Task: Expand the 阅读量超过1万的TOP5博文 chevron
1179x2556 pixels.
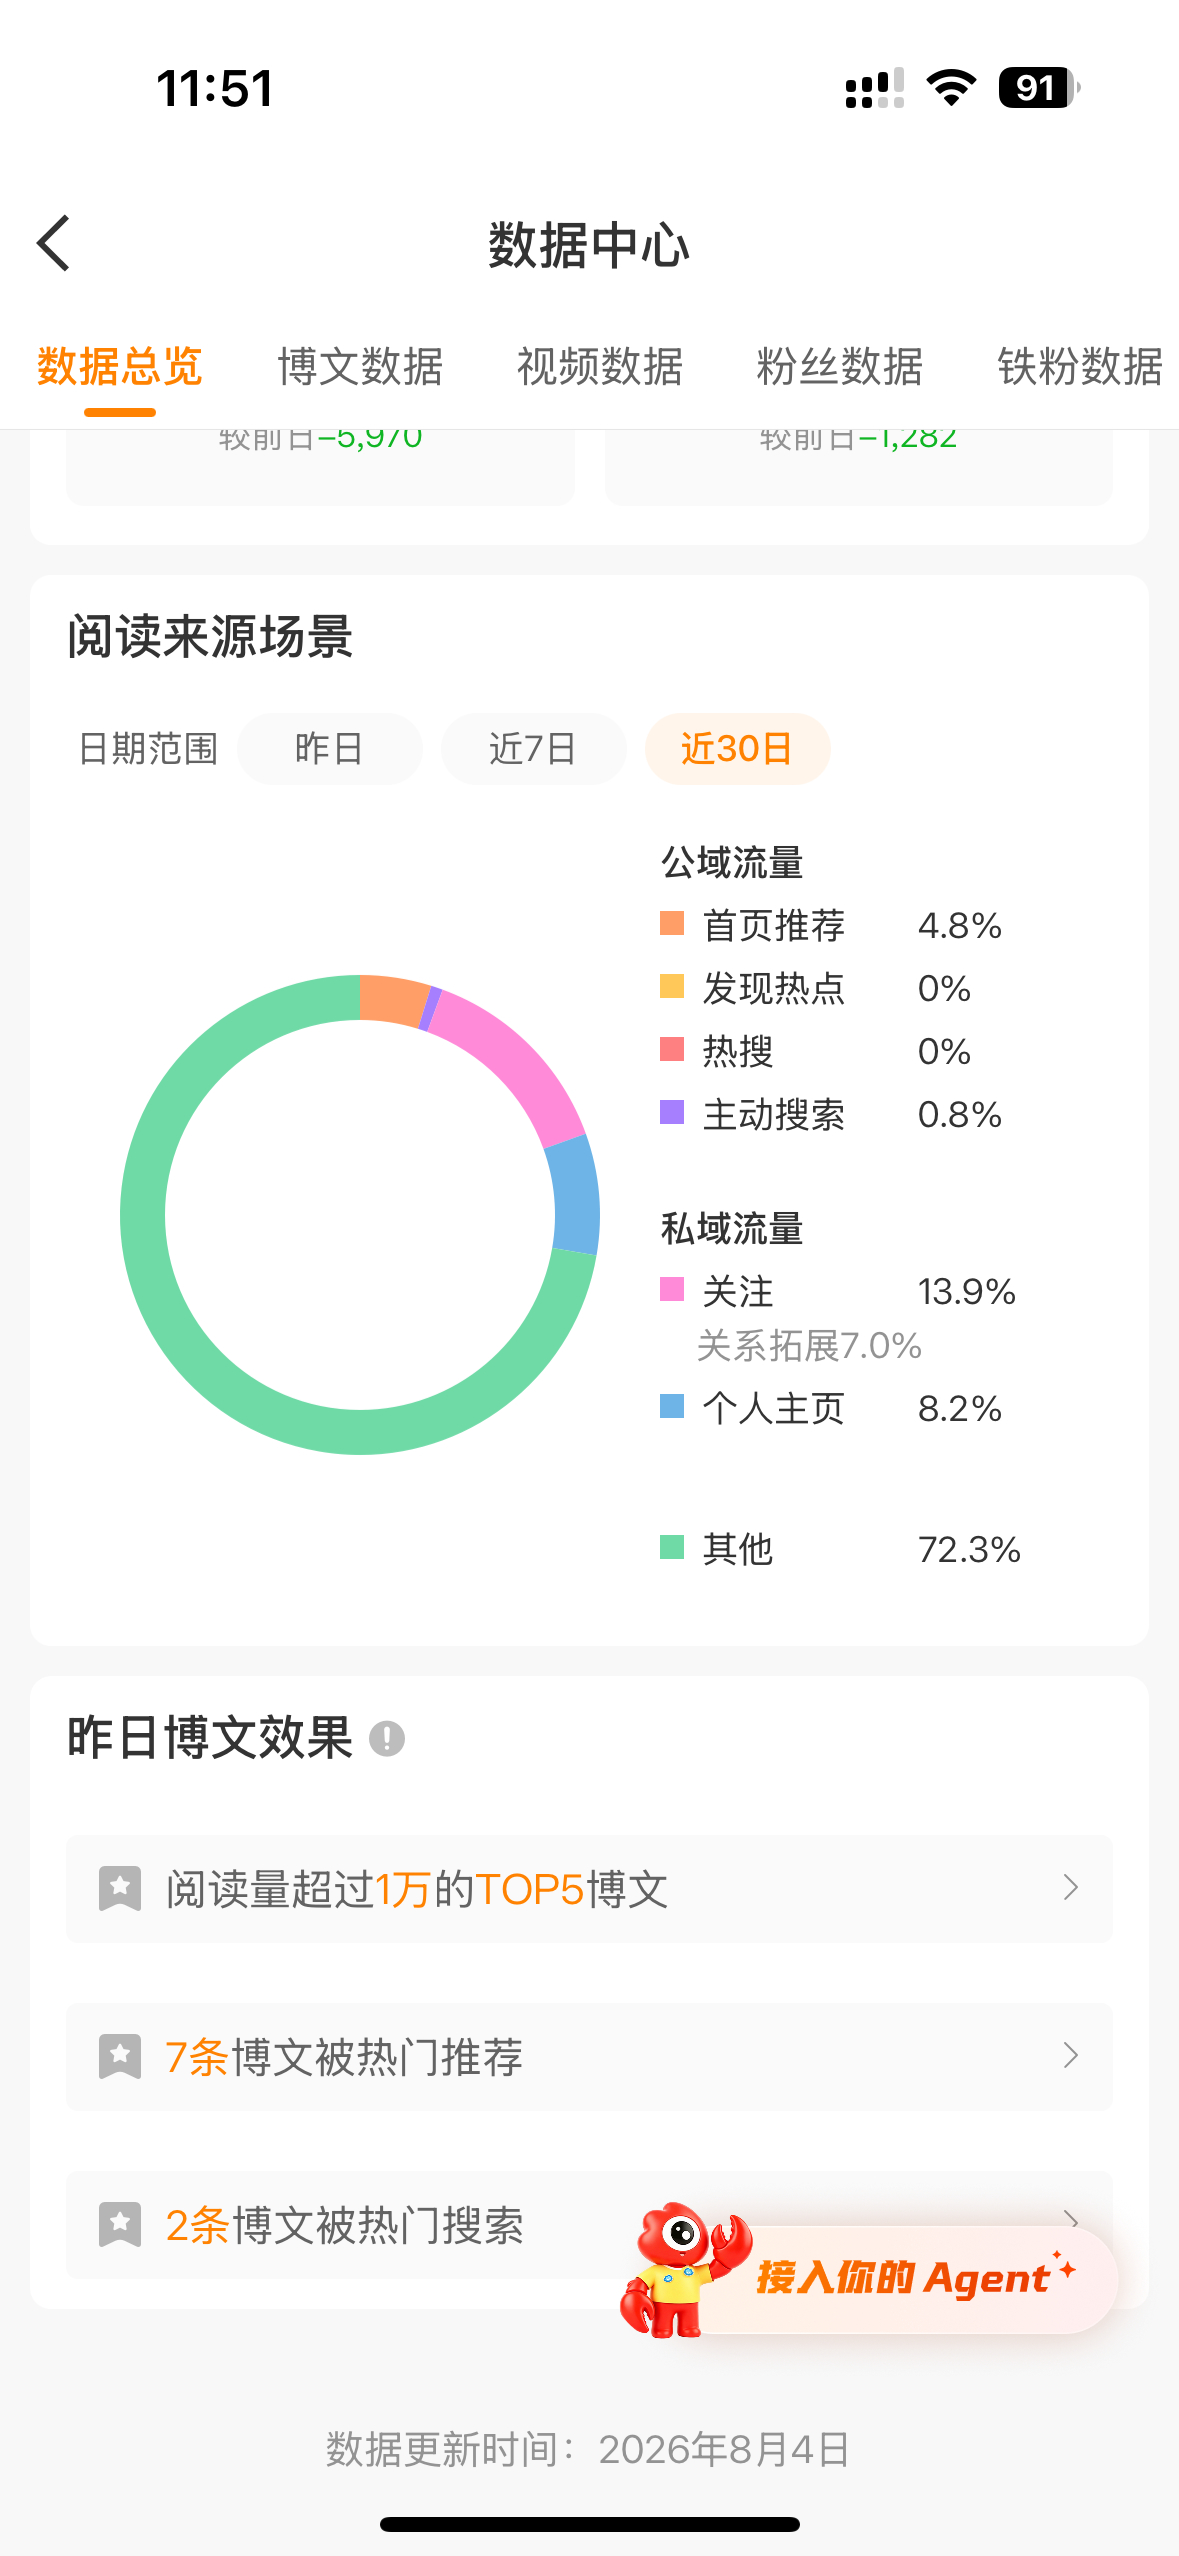Action: pyautogui.click(x=1070, y=1888)
